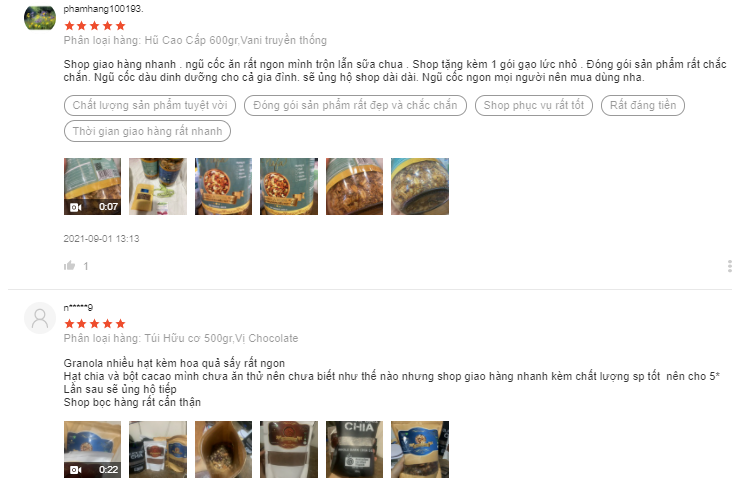
Task: Click five-star rating of n*****9 review
Action: pos(95,324)
